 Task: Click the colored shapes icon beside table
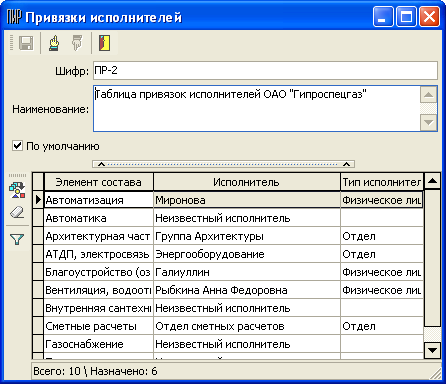point(17,190)
